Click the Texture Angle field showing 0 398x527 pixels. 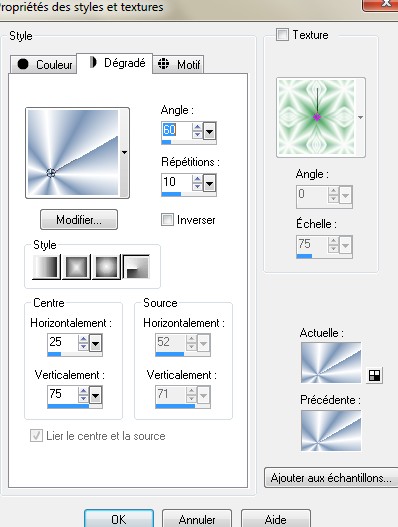tap(312, 194)
